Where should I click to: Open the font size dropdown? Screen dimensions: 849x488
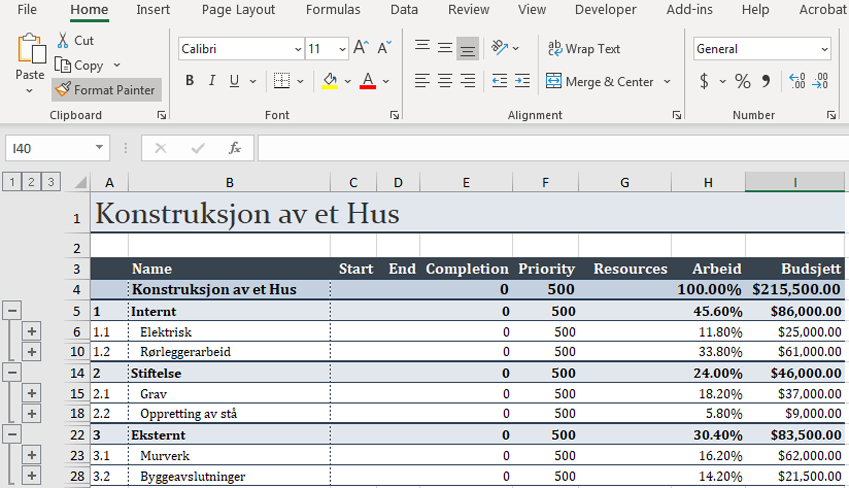pyautogui.click(x=342, y=49)
